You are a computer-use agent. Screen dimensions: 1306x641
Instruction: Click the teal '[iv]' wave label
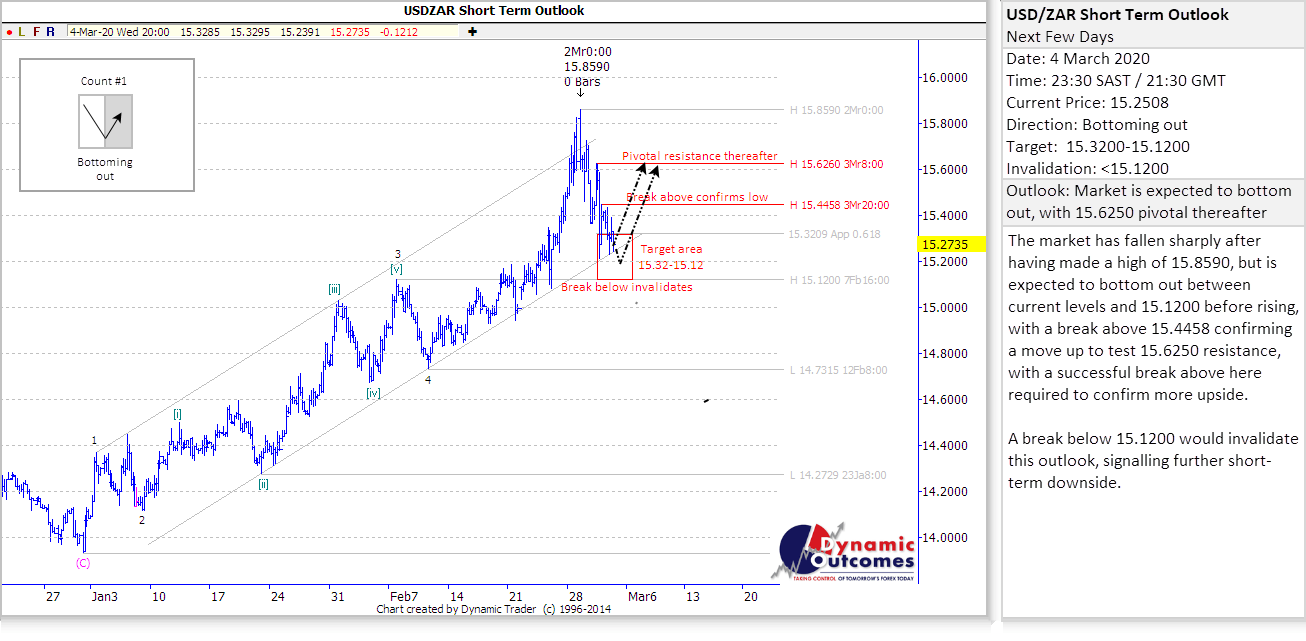tap(373, 393)
